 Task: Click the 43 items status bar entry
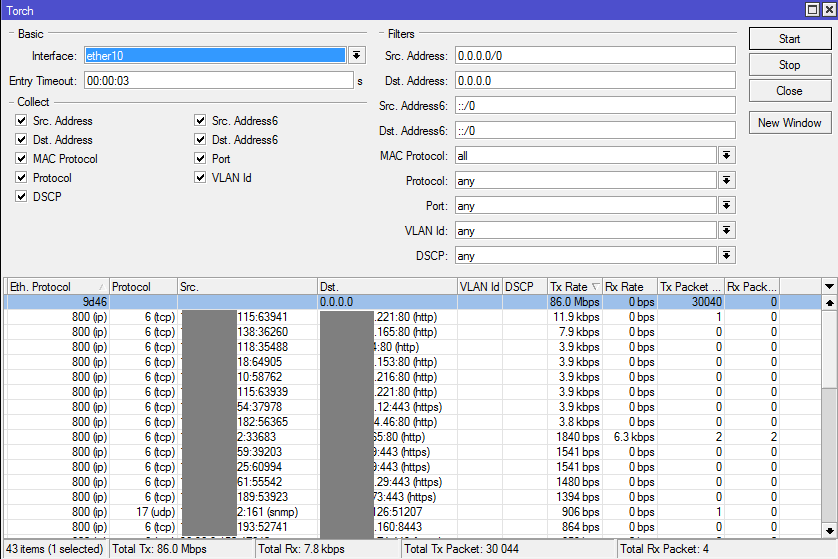pyautogui.click(x=55, y=549)
